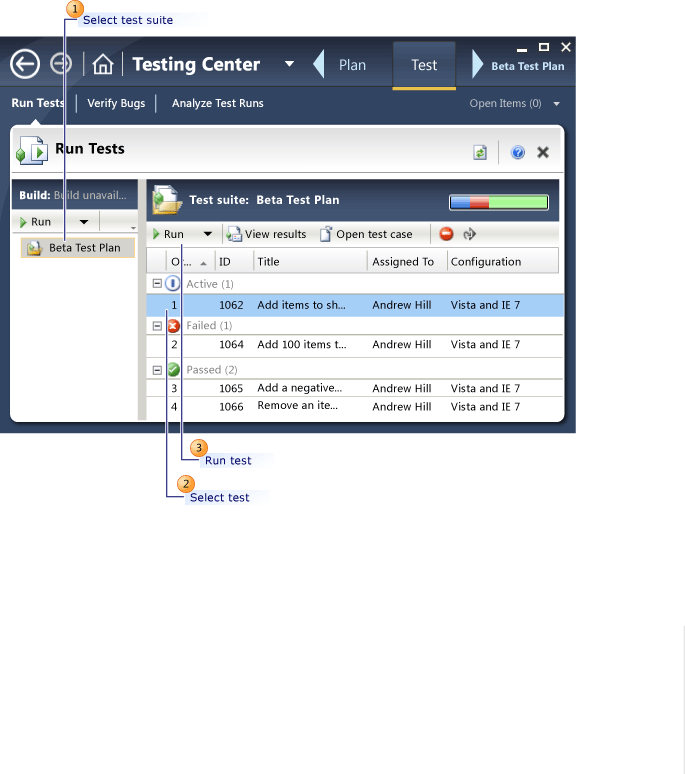685x774 pixels.
Task: Open Analyze Test Runs
Action: click(x=218, y=103)
